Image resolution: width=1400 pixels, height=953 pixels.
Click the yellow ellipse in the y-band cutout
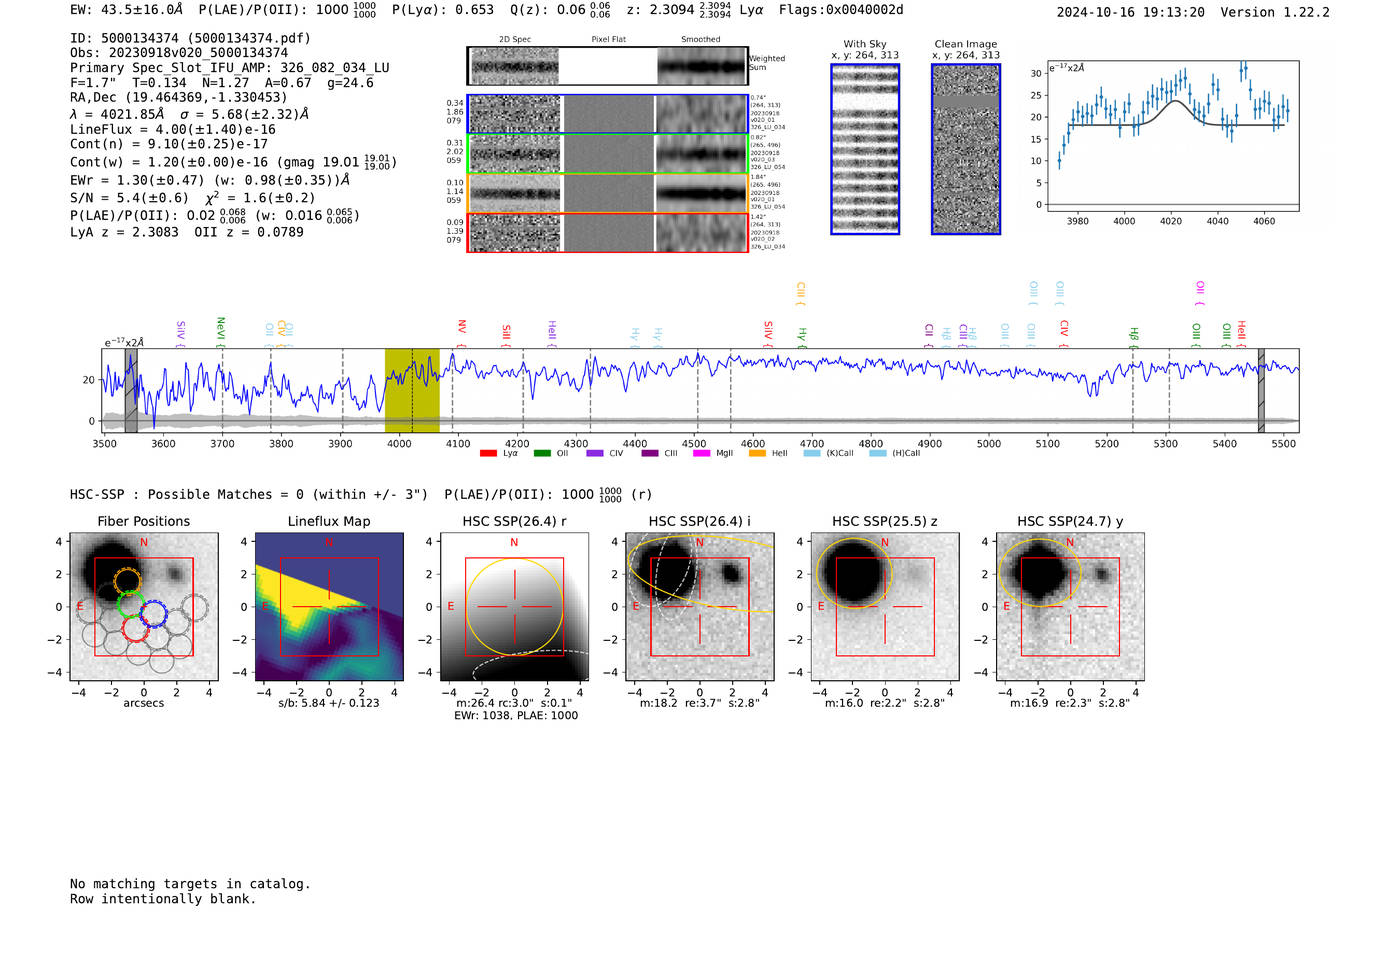[x=1040, y=572]
